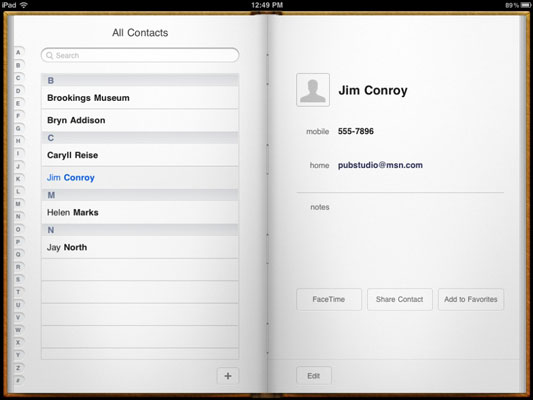Image resolution: width=533 pixels, height=400 pixels.
Task: Jump to index tab O
Action: pos(18,229)
